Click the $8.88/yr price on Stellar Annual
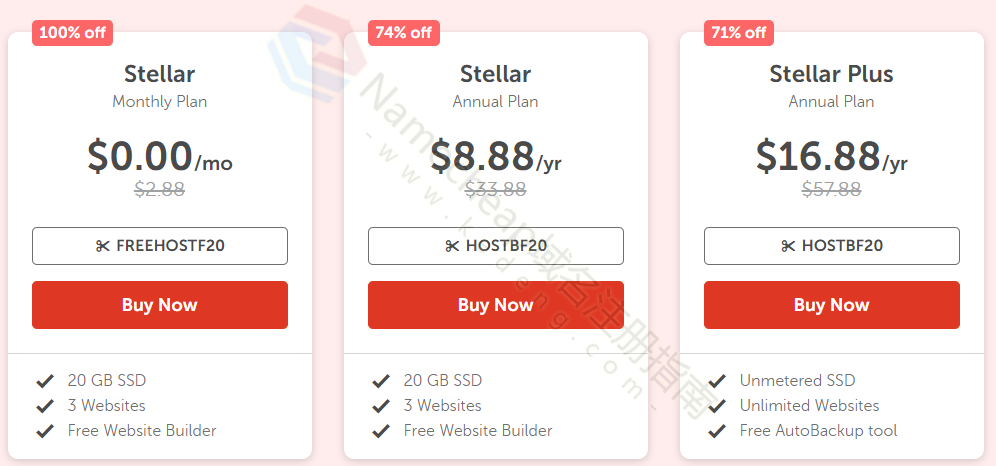Image resolution: width=996 pixels, height=466 pixels. (496, 157)
